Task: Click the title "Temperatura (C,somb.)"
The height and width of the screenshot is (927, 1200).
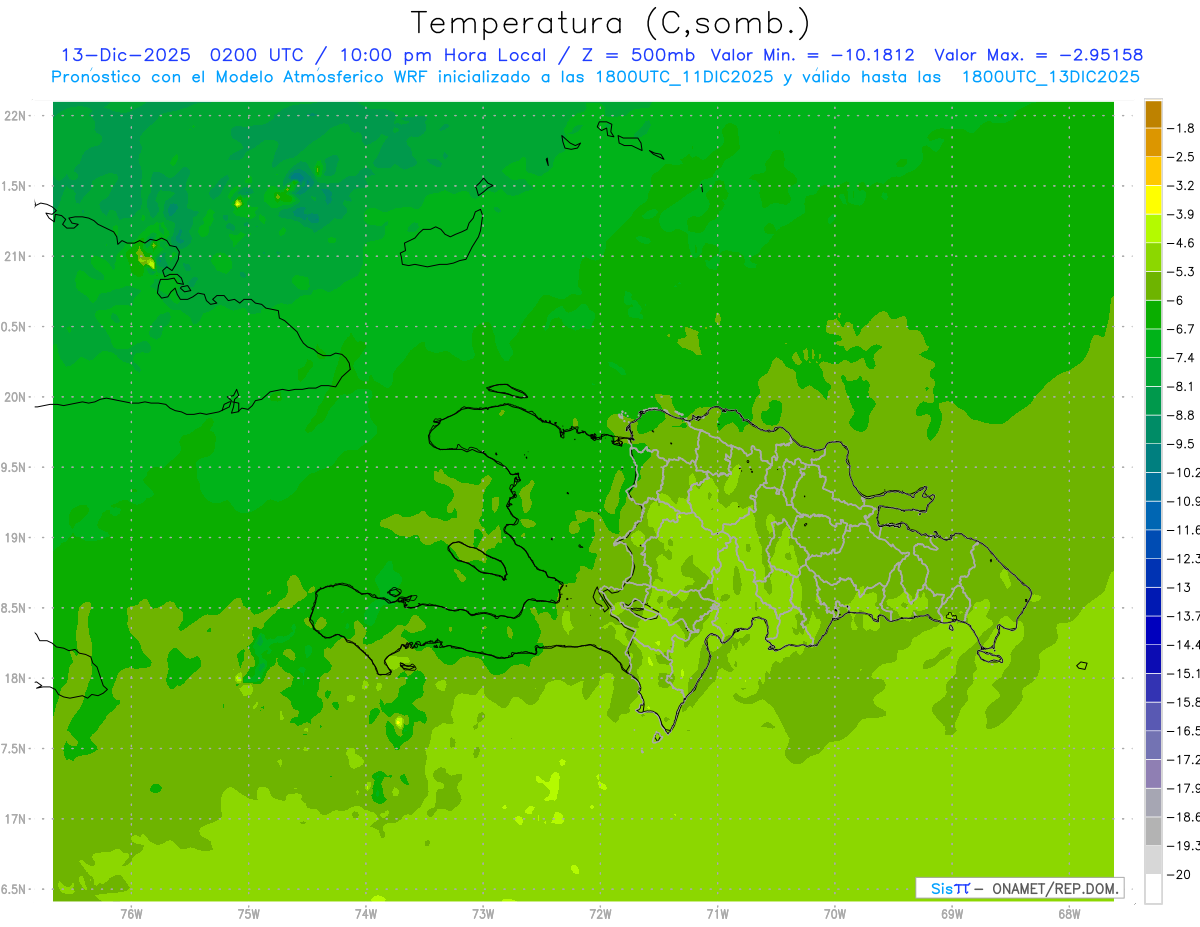Action: pyautogui.click(x=611, y=23)
